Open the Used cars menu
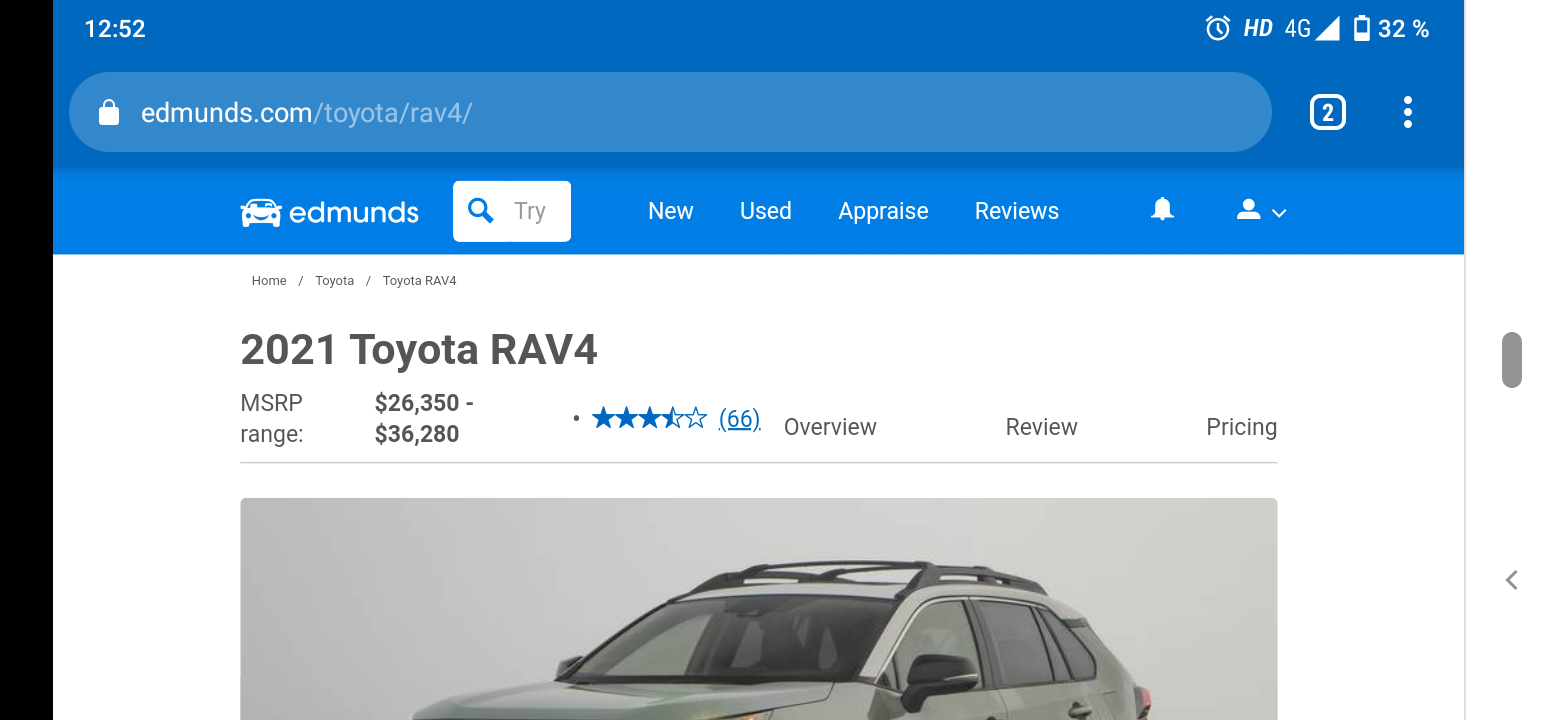This screenshot has height=720, width=1560. tap(765, 211)
